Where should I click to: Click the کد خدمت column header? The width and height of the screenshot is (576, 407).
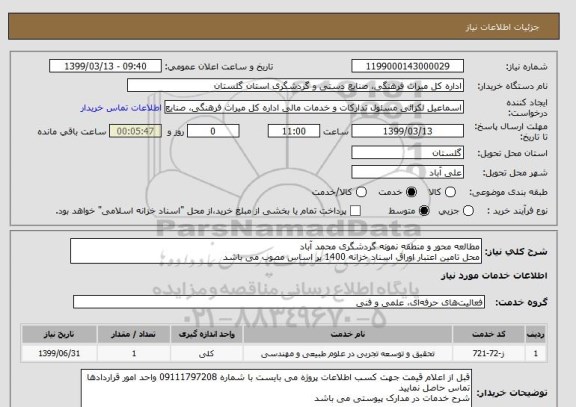point(489,334)
